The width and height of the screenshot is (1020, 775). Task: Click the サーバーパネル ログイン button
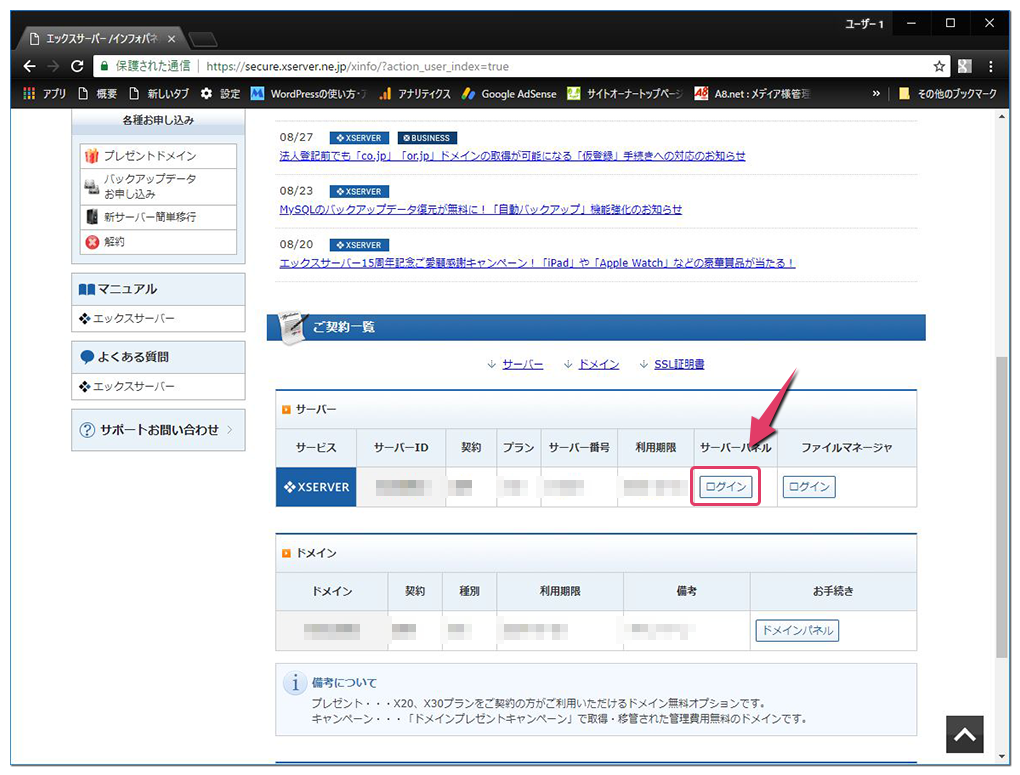[x=725, y=487]
